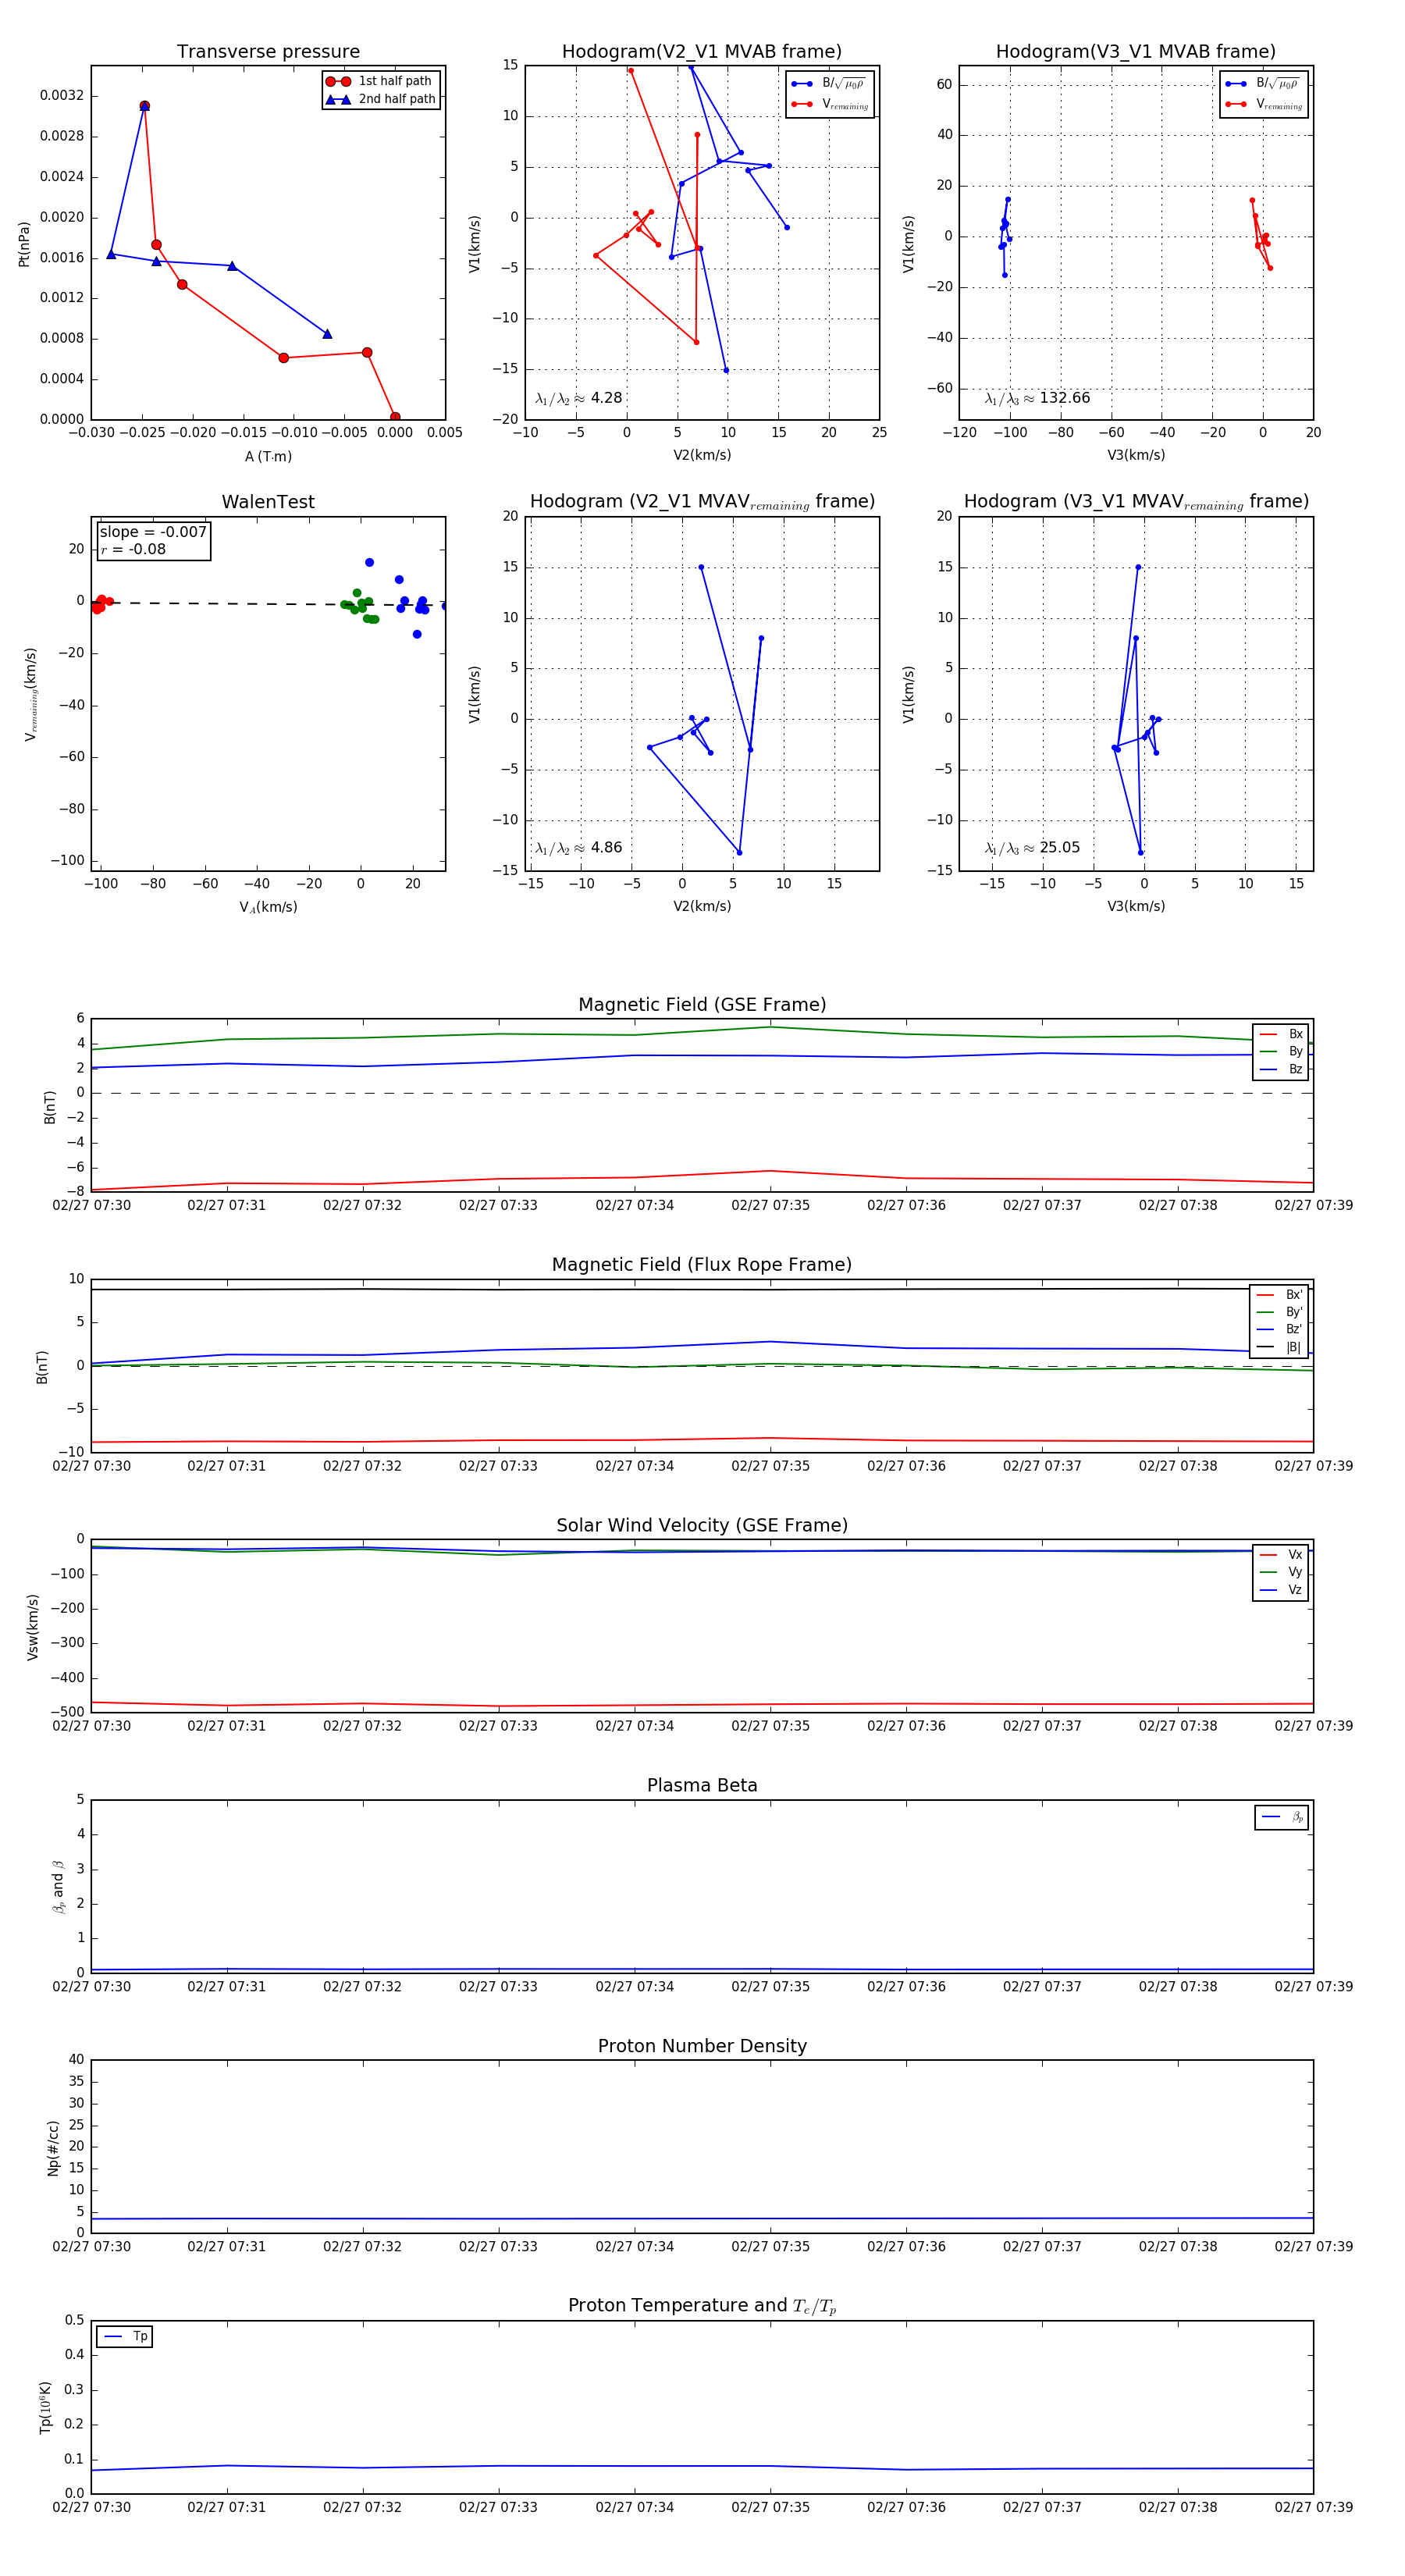This screenshot has width=1405, height=2576.
Task: Click the 'Np(#/cc)' y-axis label
Action: click(53, 2148)
